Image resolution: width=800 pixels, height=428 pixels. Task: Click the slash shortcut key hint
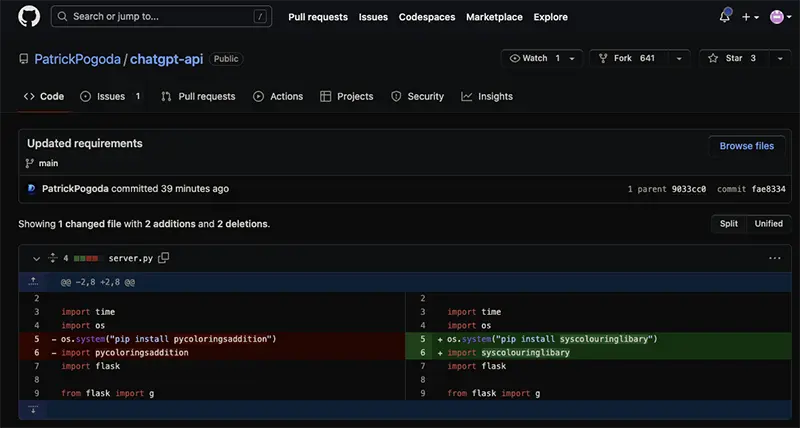click(x=260, y=16)
